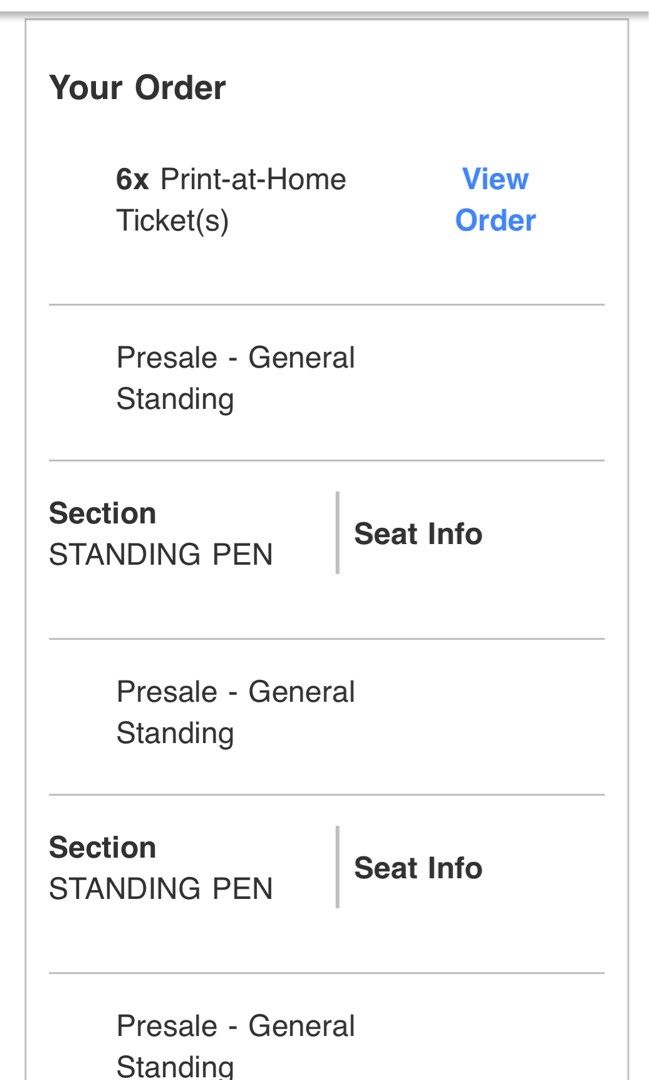Viewport: 649px width, 1080px height.
Task: Click the second Section header text
Action: tap(102, 847)
